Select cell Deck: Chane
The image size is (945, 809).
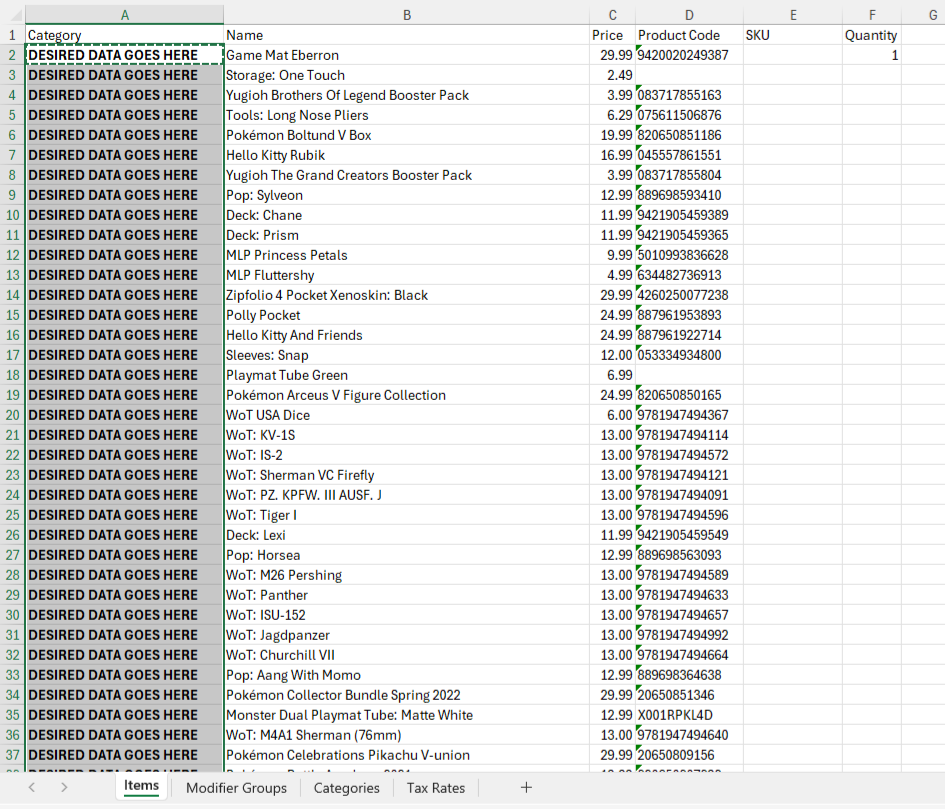407,215
